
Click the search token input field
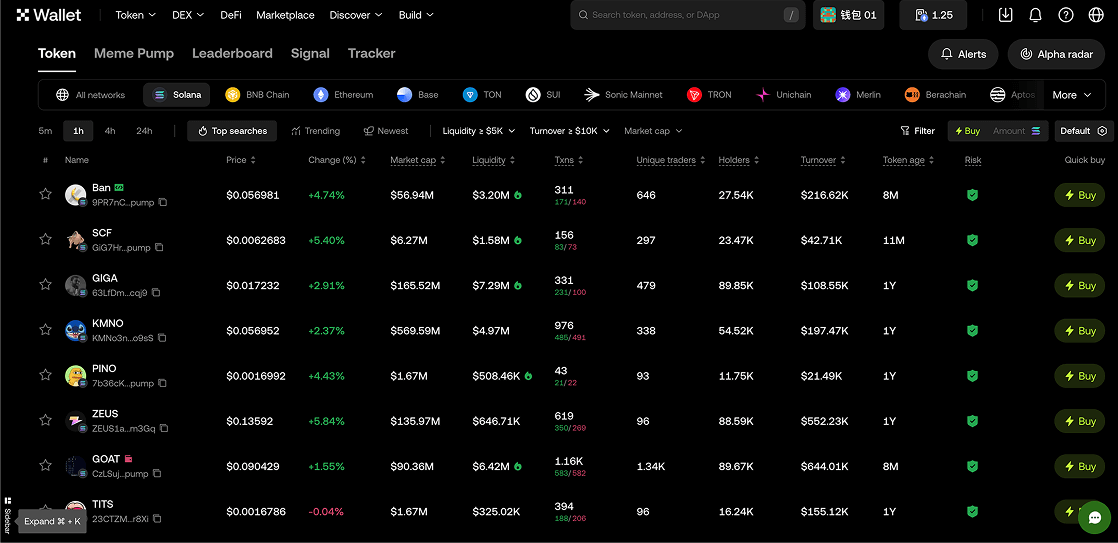(688, 15)
